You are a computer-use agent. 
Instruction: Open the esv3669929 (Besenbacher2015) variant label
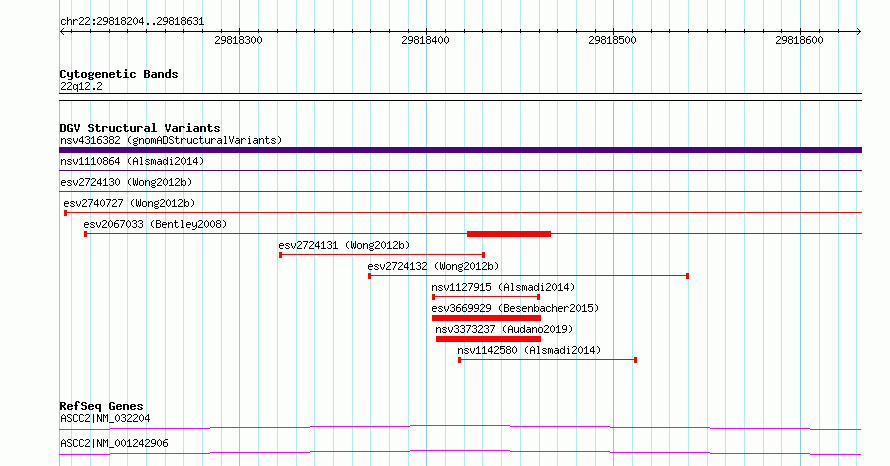click(x=515, y=308)
